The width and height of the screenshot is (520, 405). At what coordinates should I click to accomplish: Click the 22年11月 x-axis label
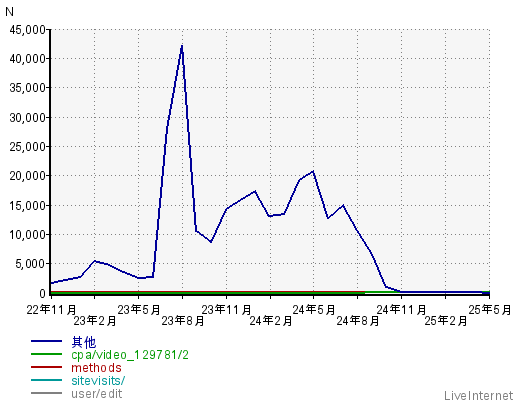tap(51, 310)
